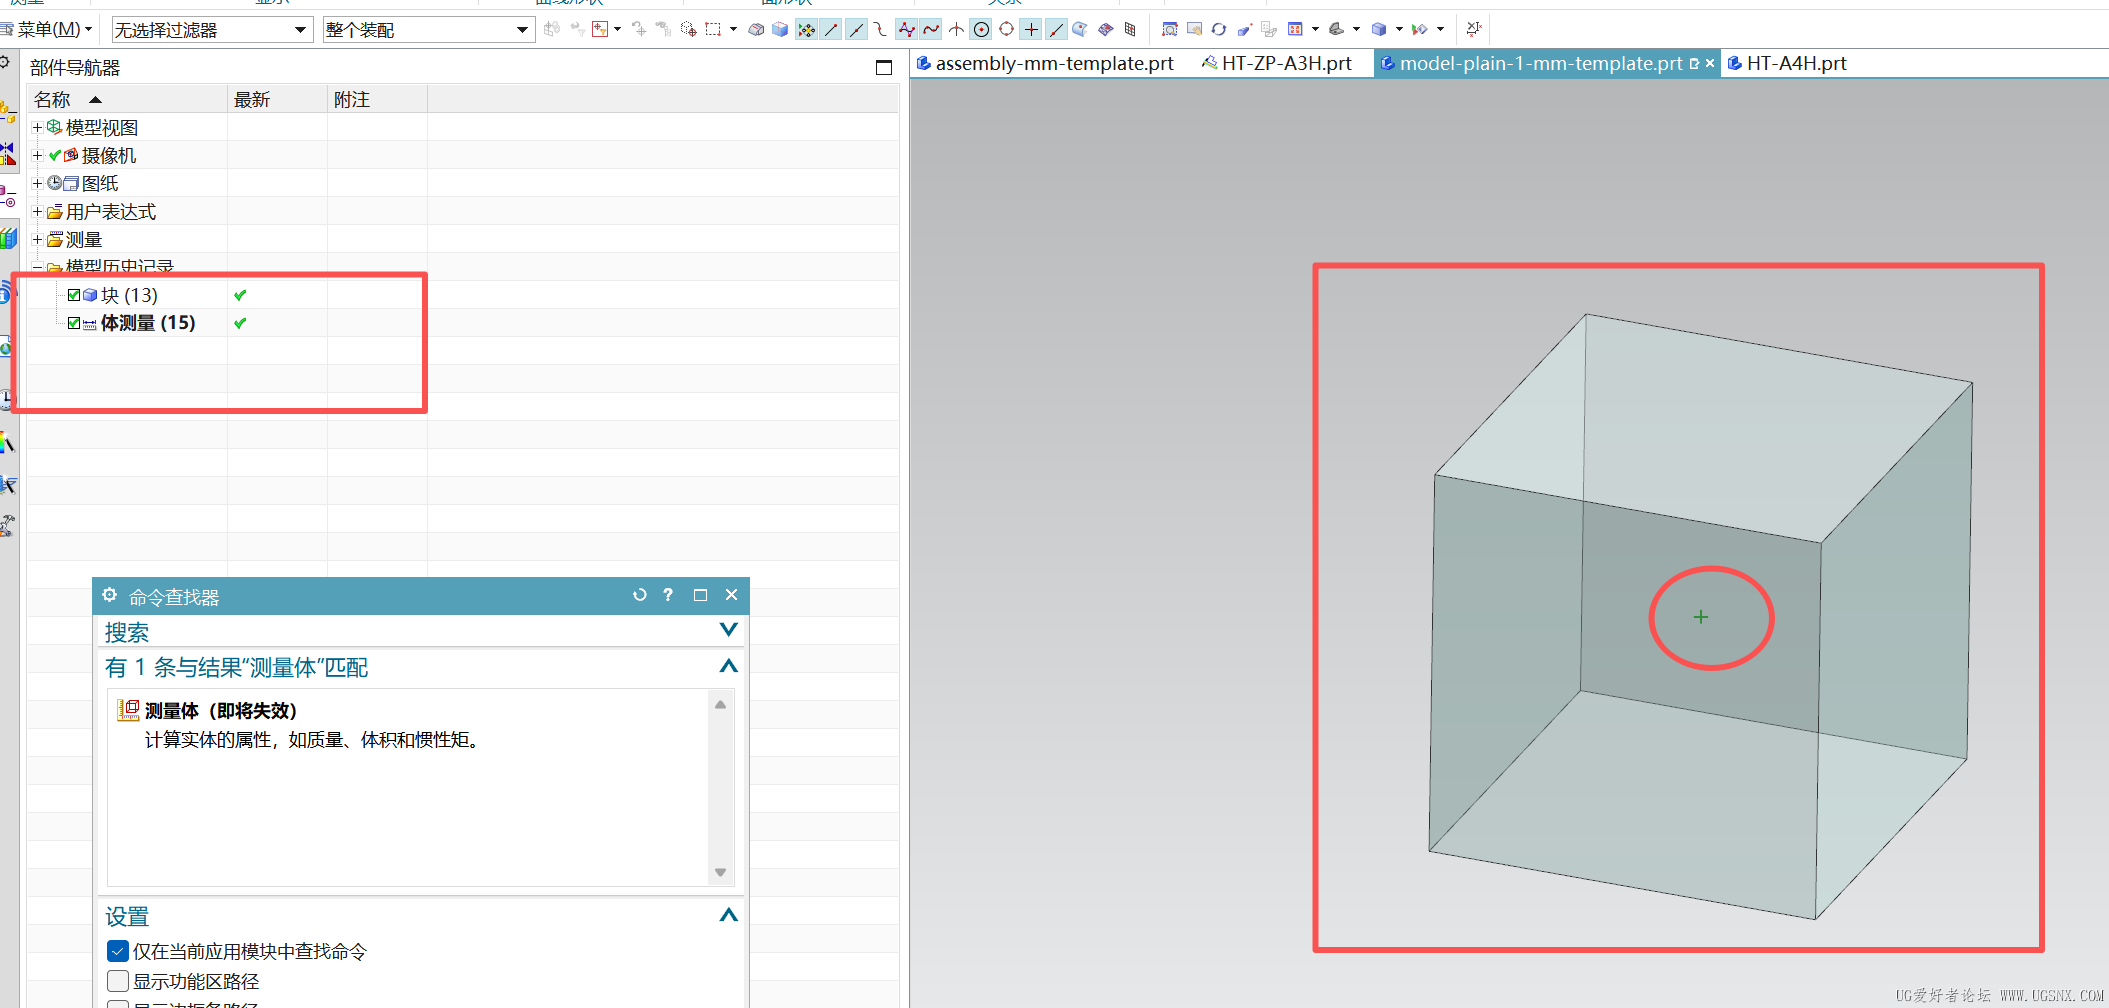2109x1008 pixels.
Task: Uncheck 仅在当前应用模块中查找命令 checkbox
Action: [118, 951]
